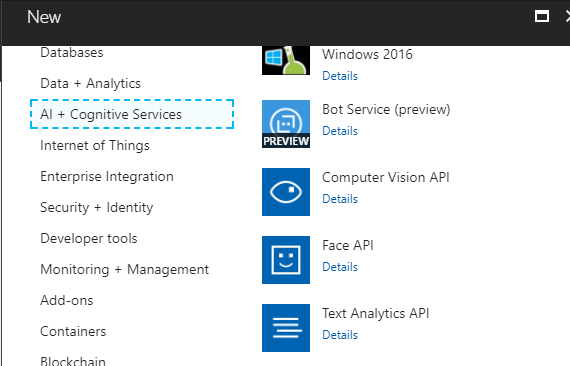Open the Containers category
This screenshot has width=570, height=366.
click(x=73, y=331)
